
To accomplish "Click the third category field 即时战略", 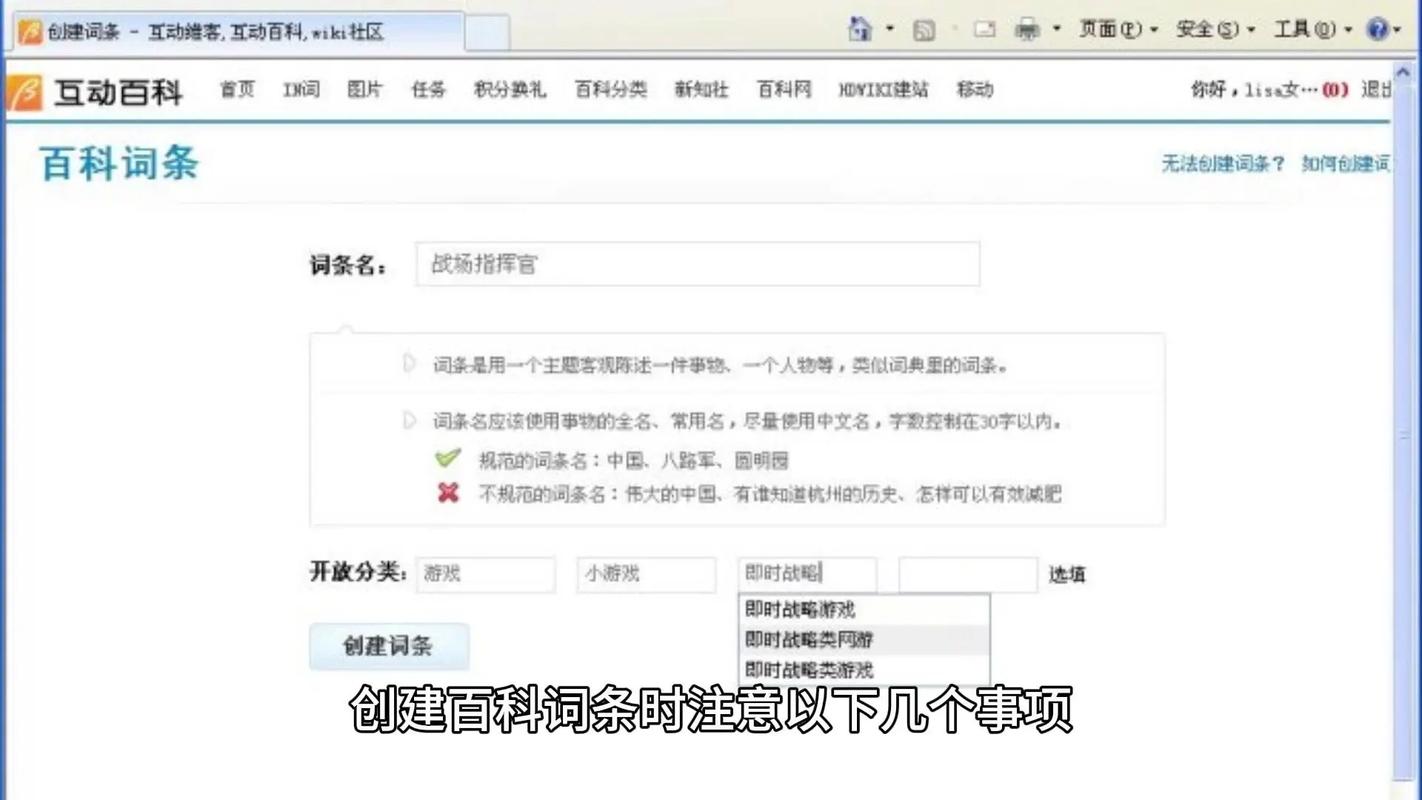I will [807, 574].
